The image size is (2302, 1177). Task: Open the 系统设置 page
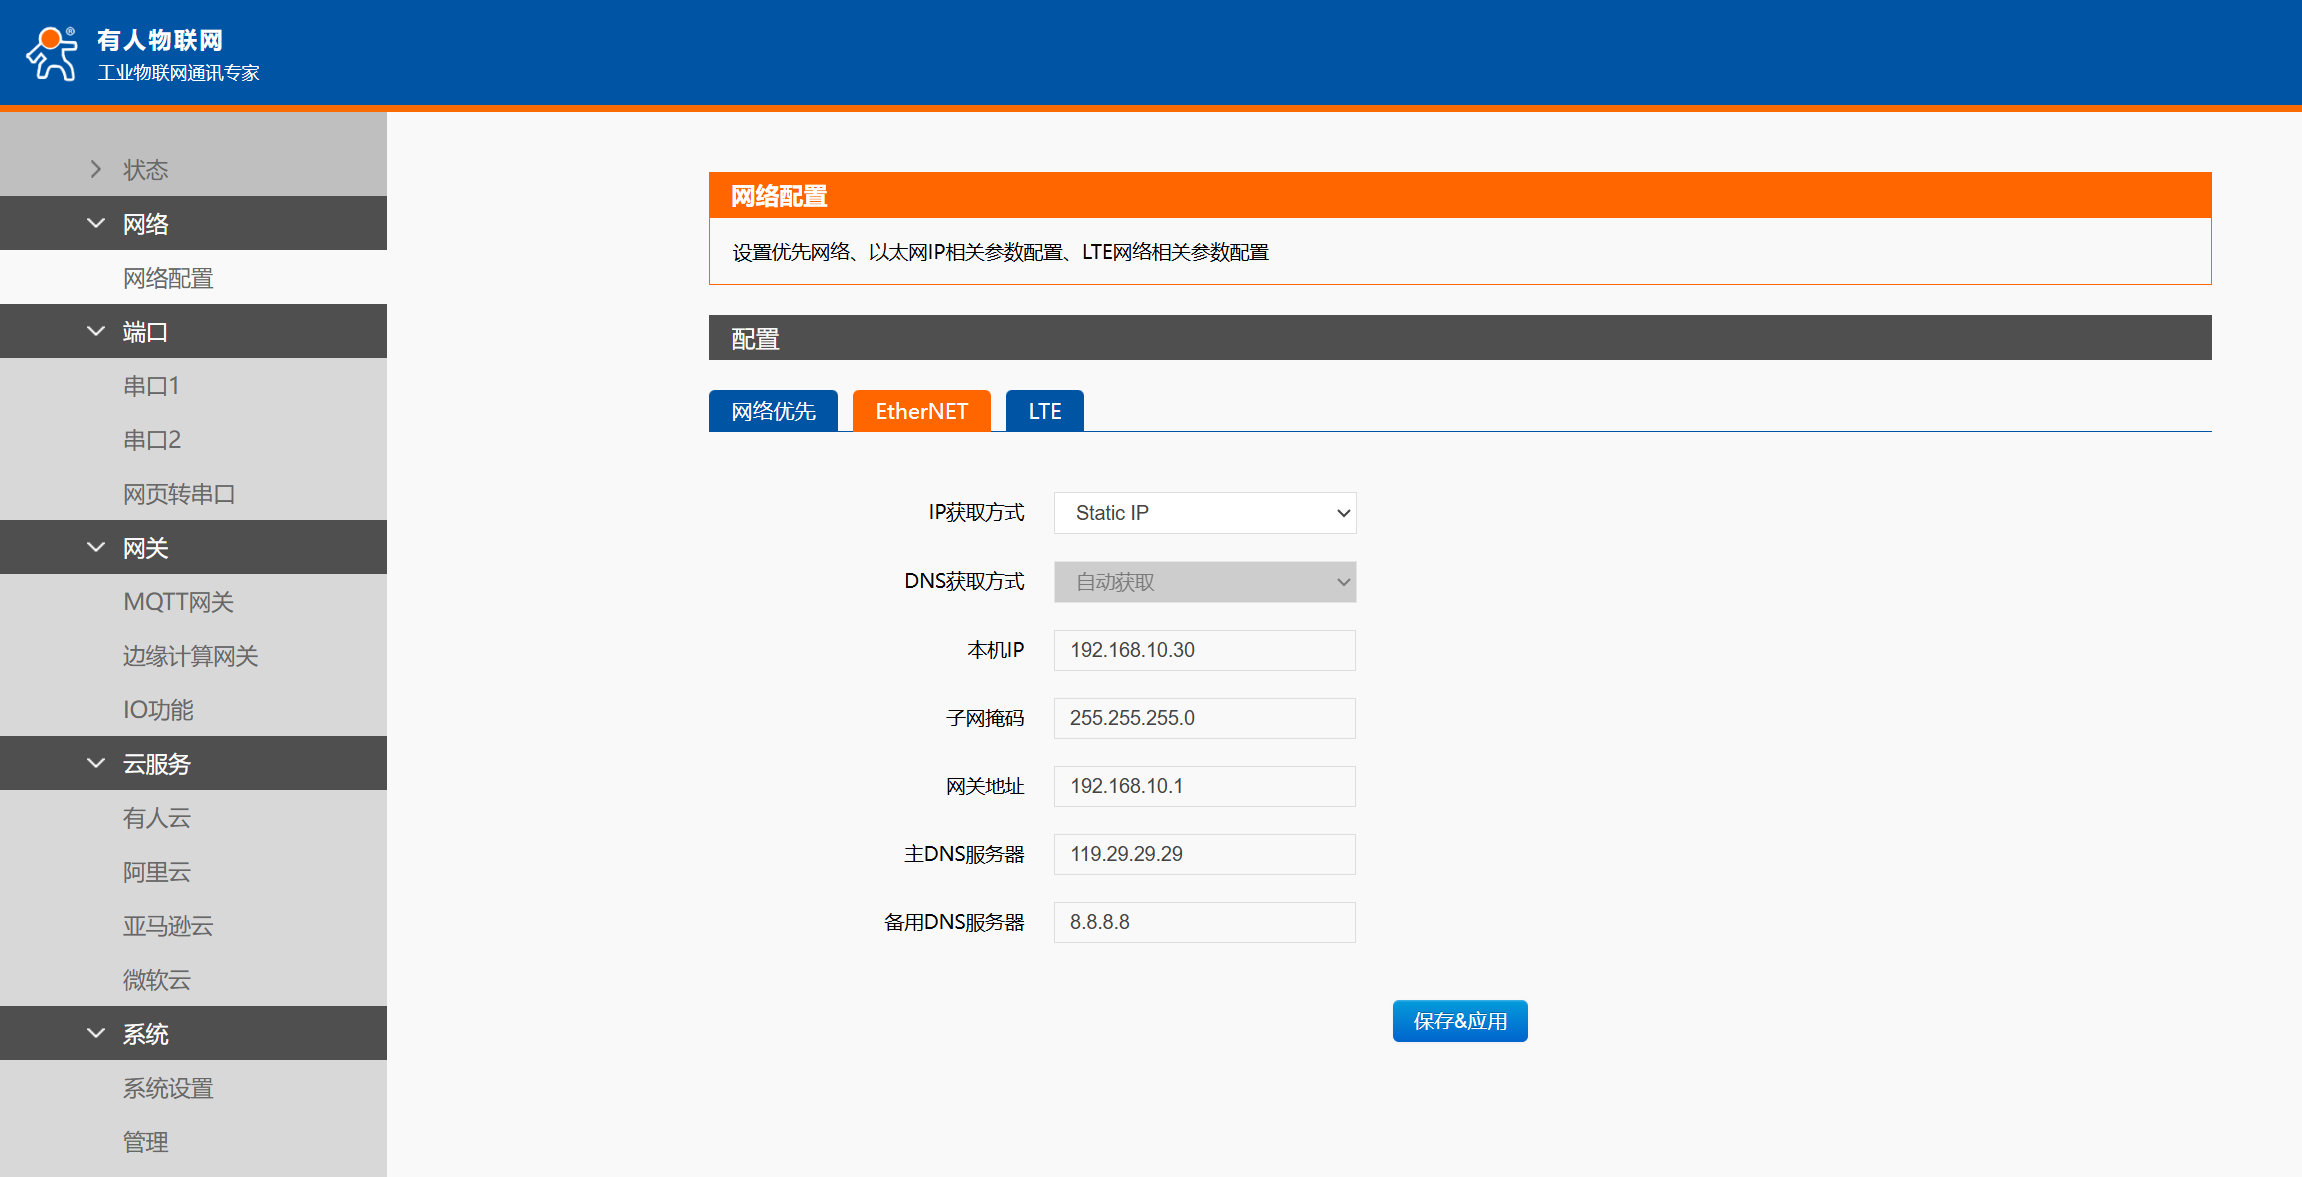pos(168,1088)
